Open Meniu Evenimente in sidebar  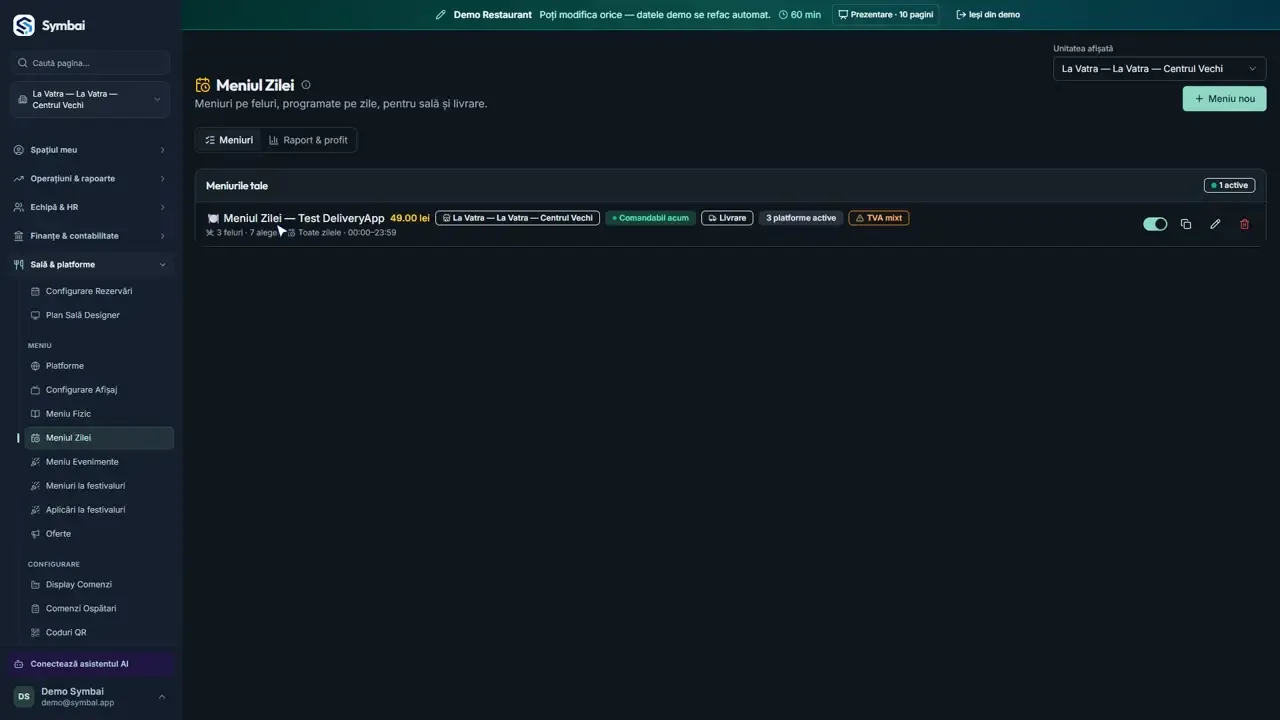(99, 462)
